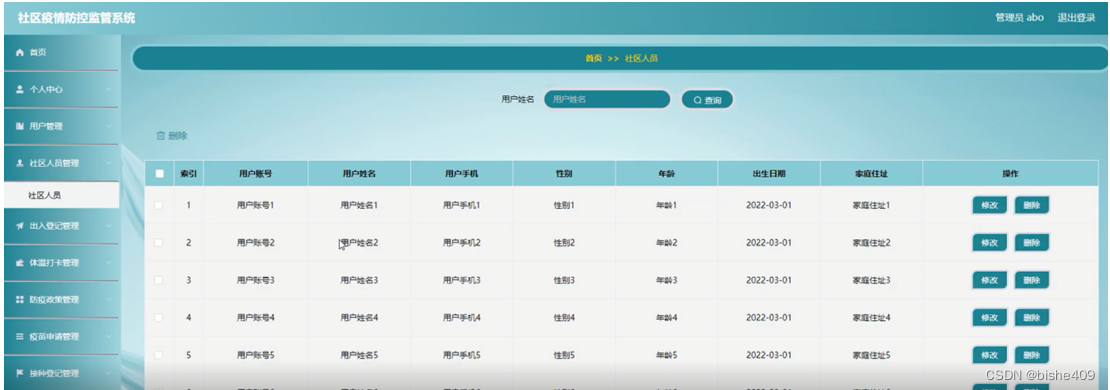Click the 家庭住址 column header
Screen dimensions: 1110x390
point(871,173)
